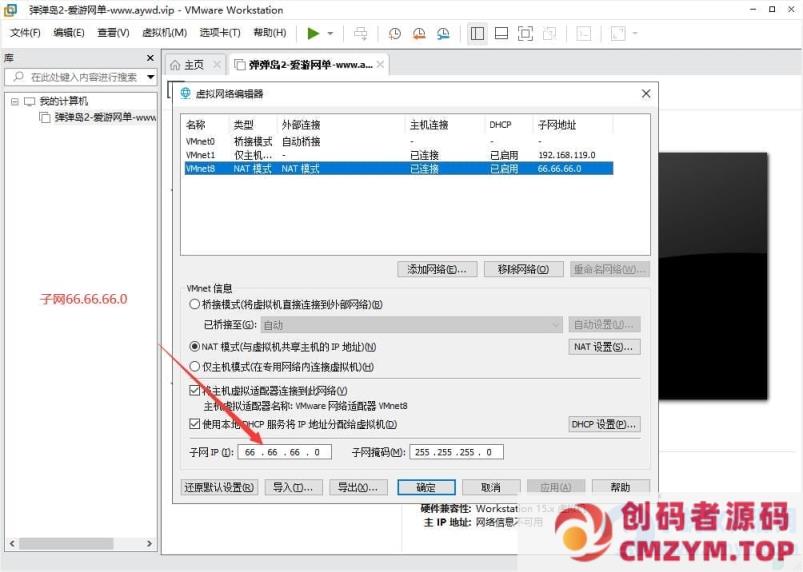Collapse the 我的计算机 tree node
The image size is (803, 572).
coord(15,101)
